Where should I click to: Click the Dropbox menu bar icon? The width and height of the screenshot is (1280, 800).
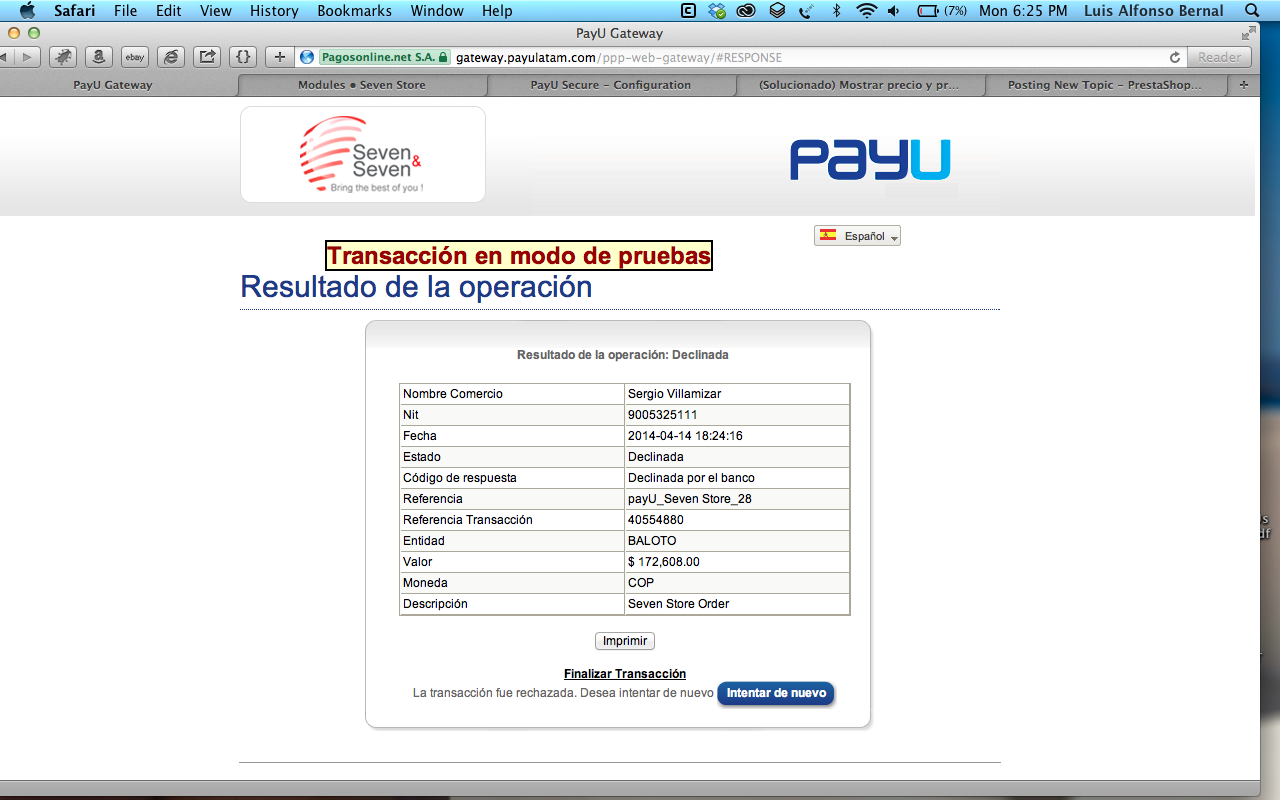click(716, 11)
